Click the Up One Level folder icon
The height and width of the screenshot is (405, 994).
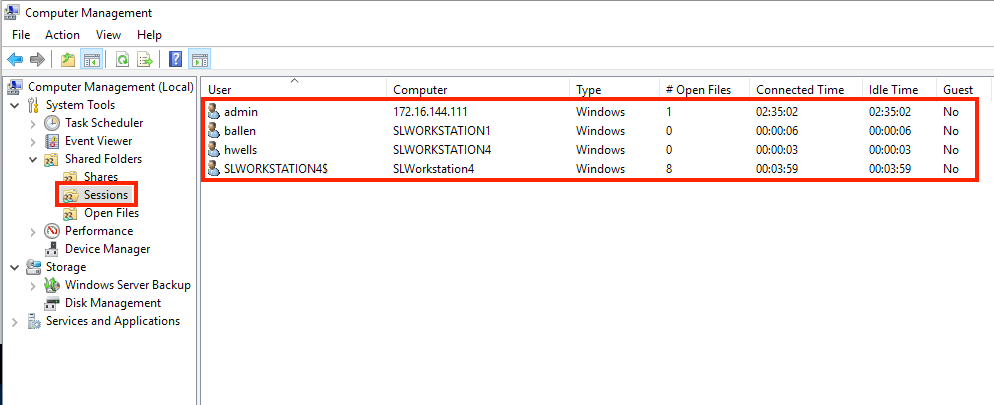(68, 59)
